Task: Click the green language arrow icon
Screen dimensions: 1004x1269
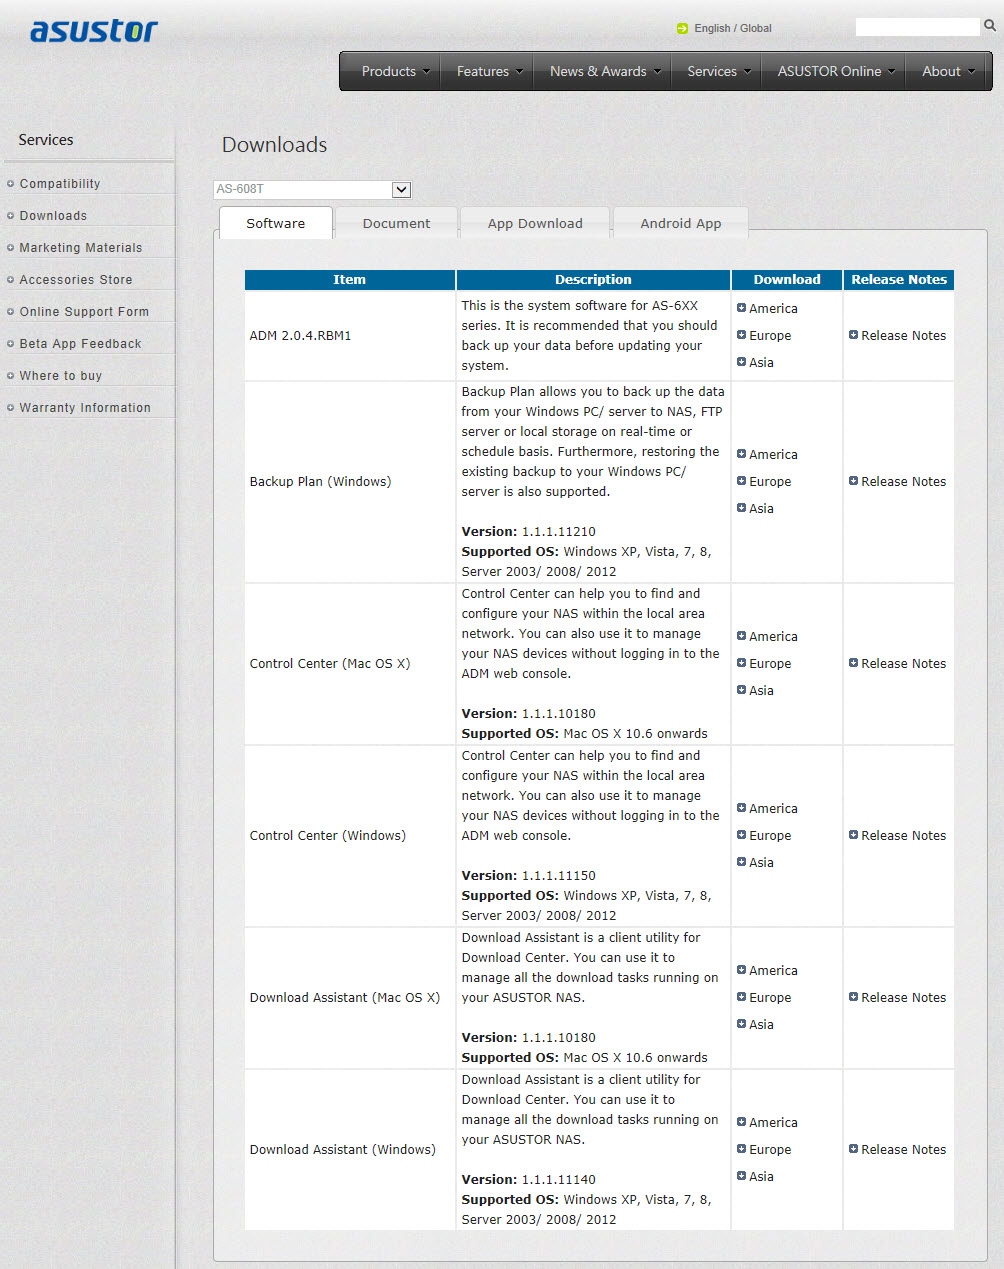Action: pyautogui.click(x=682, y=28)
